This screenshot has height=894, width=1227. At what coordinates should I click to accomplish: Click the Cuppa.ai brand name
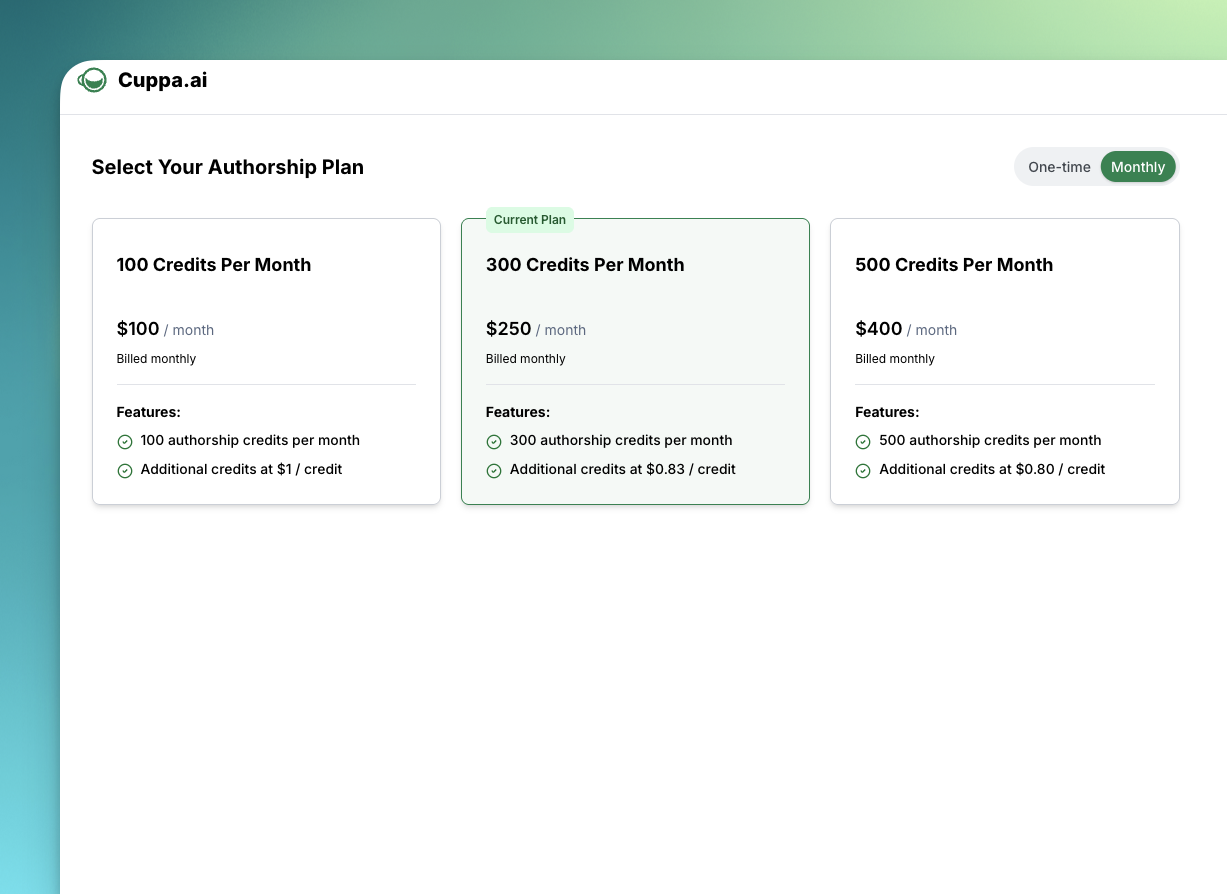point(163,80)
